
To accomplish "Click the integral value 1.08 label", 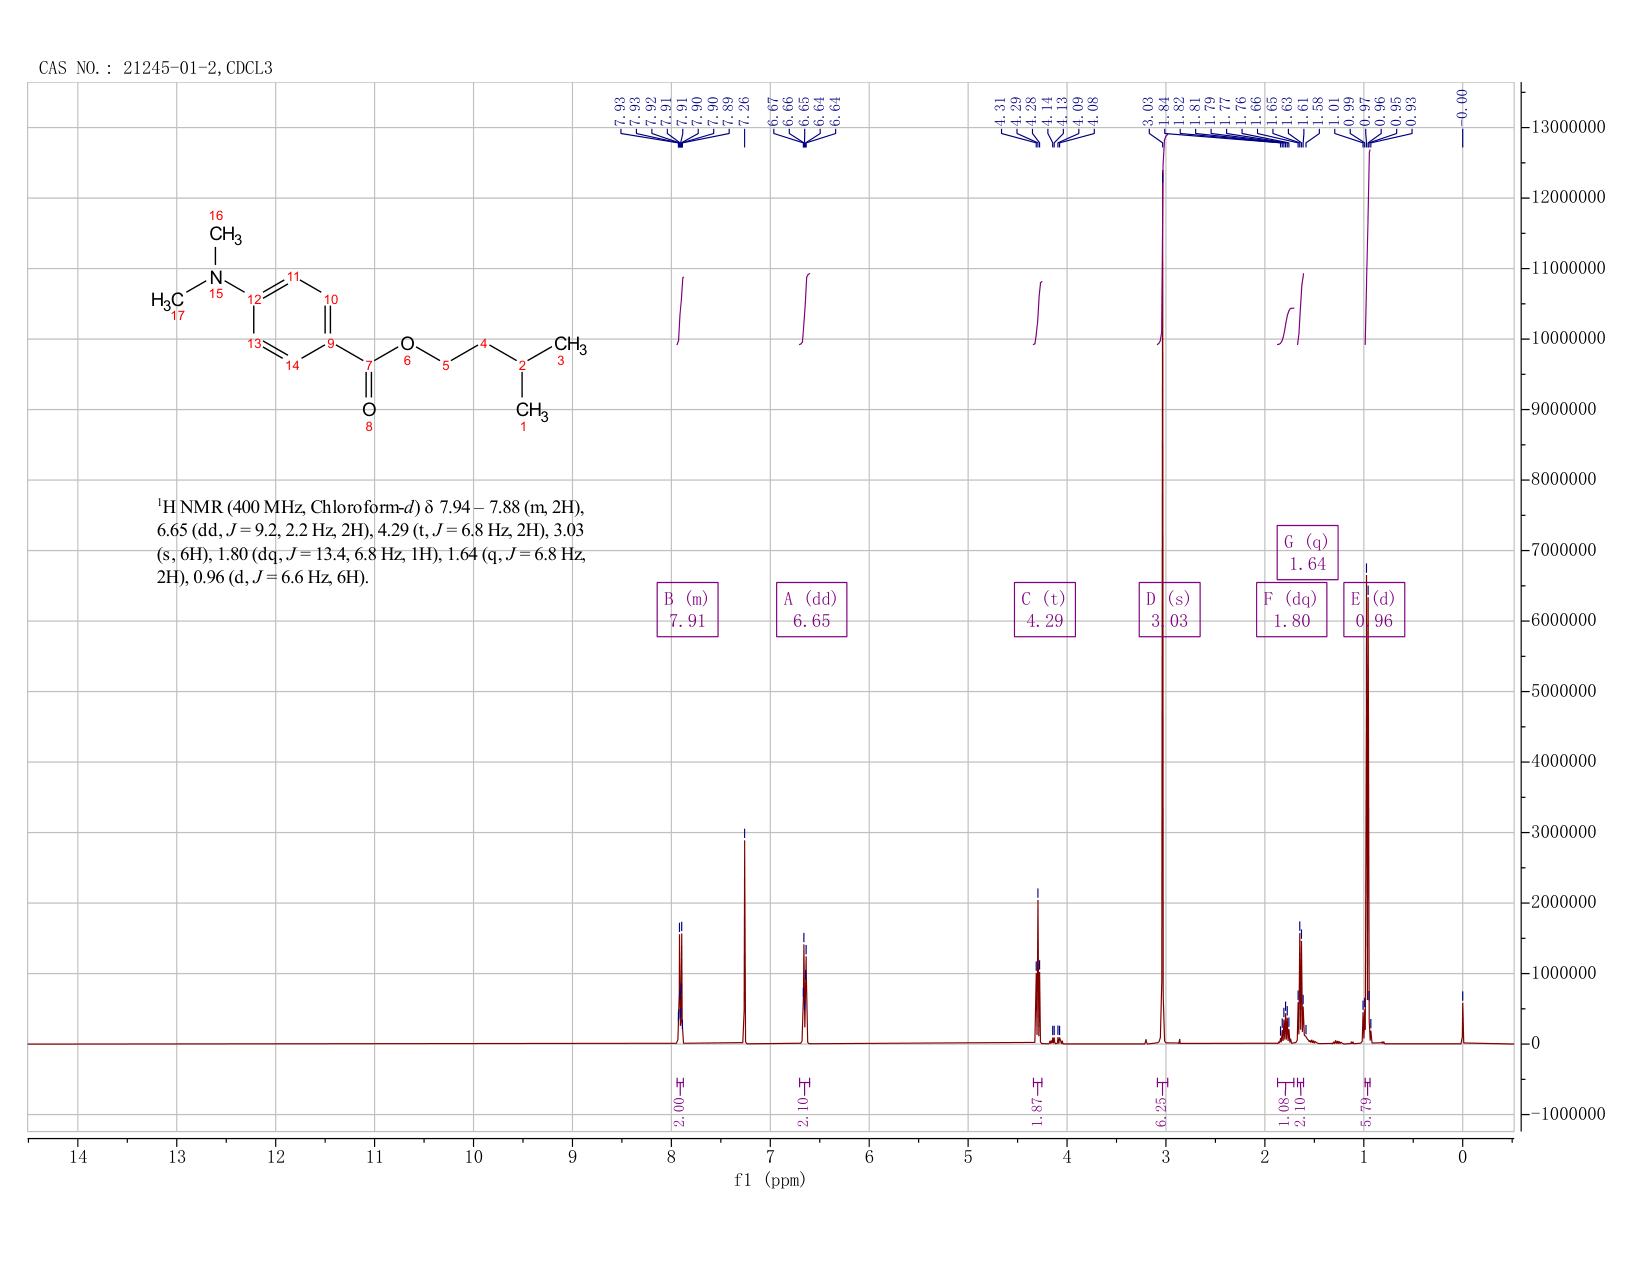I will [1283, 1111].
